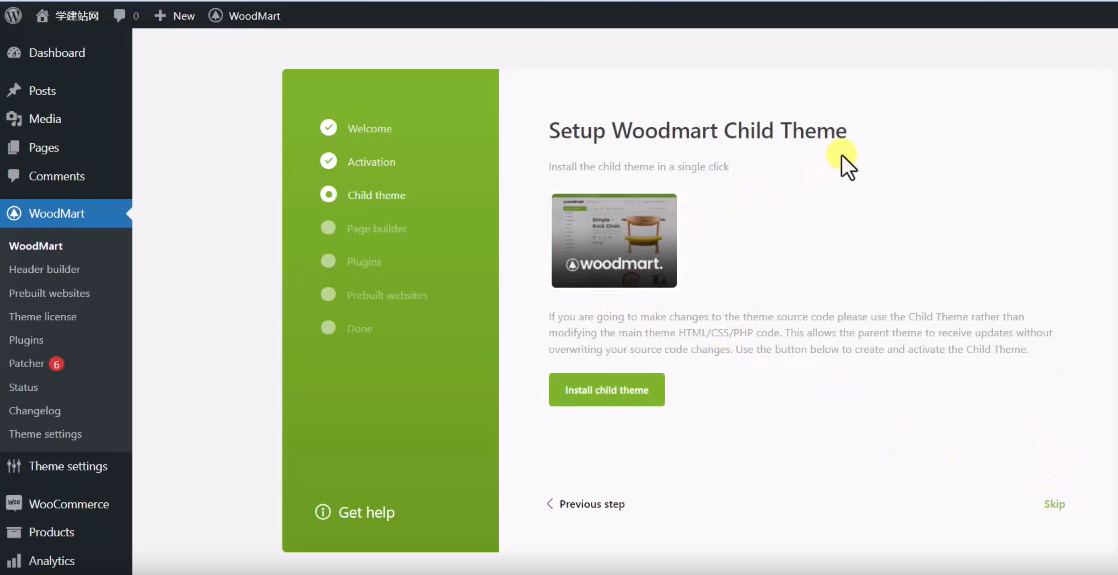This screenshot has width=1118, height=575.
Task: Click the Page builder step label
Action: (x=376, y=228)
